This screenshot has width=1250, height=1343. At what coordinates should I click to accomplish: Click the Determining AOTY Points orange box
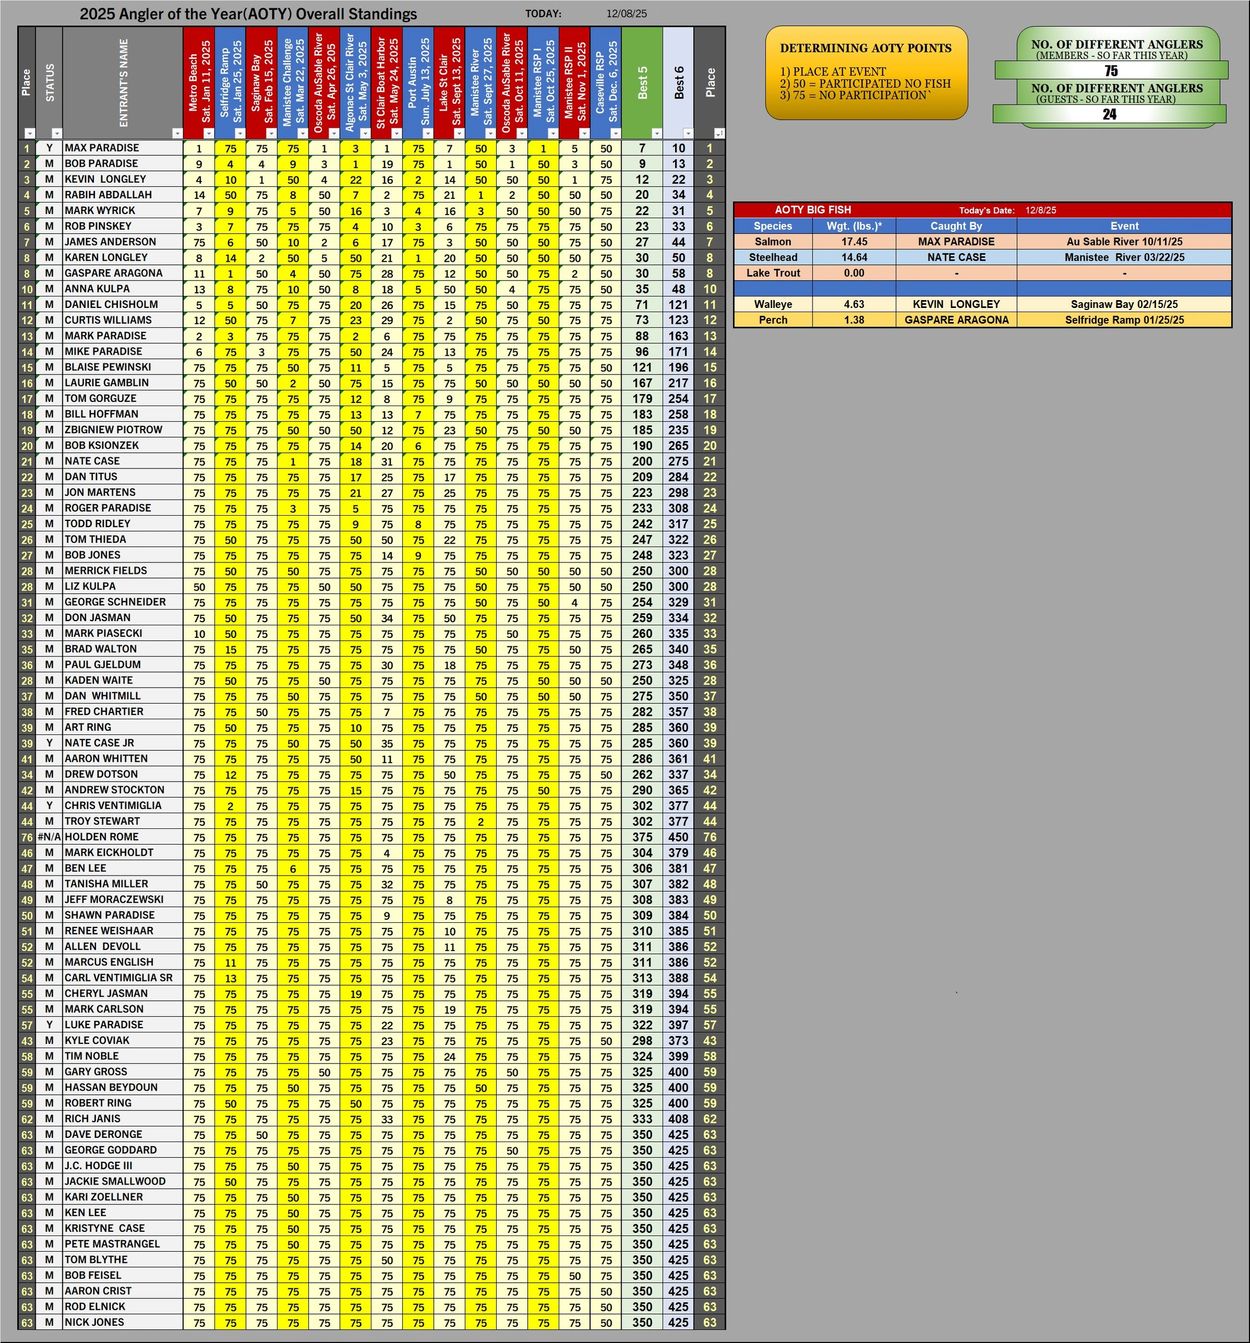click(866, 73)
